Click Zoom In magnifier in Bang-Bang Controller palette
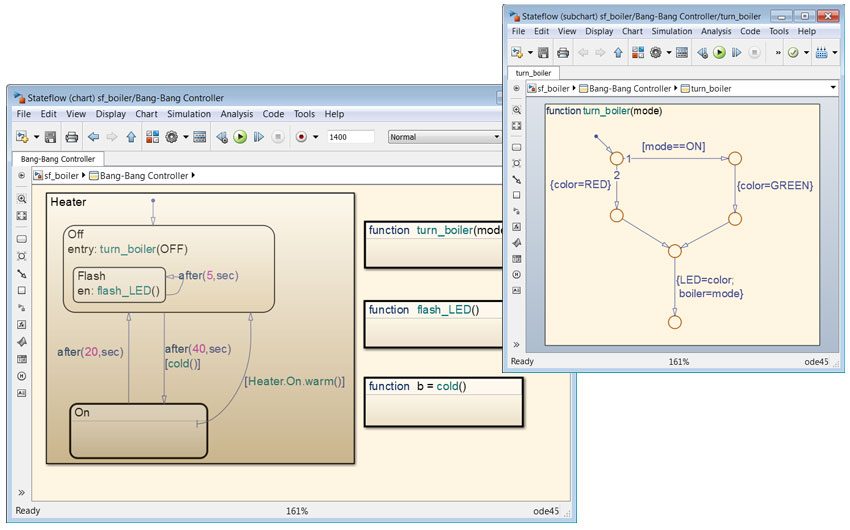The width and height of the screenshot is (850, 530). coord(21,199)
